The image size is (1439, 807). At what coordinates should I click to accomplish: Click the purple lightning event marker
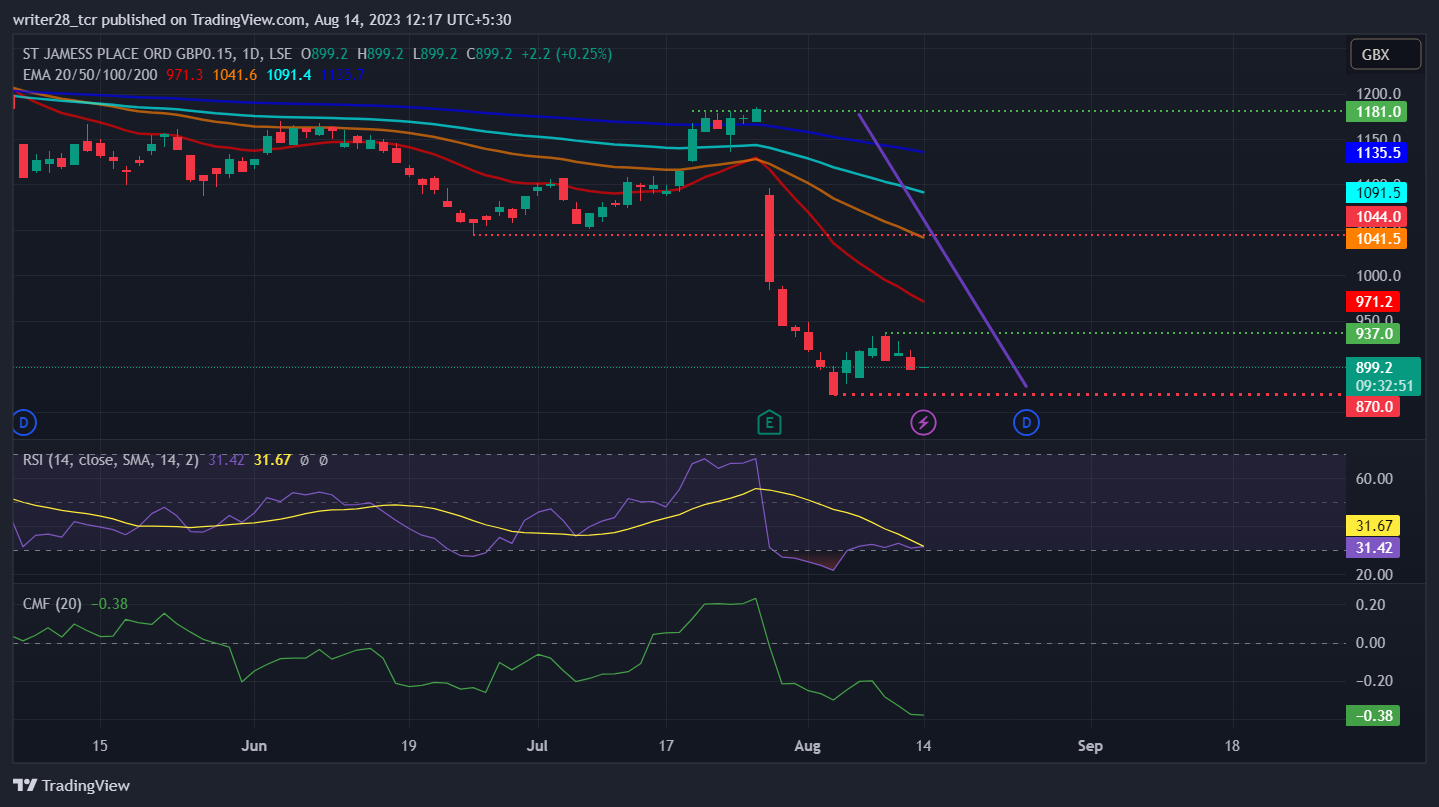click(x=923, y=423)
